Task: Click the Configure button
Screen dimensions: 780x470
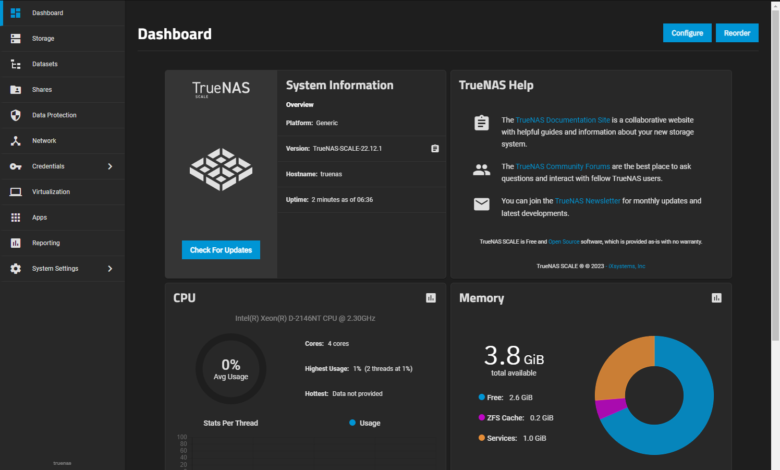Action: pos(687,33)
